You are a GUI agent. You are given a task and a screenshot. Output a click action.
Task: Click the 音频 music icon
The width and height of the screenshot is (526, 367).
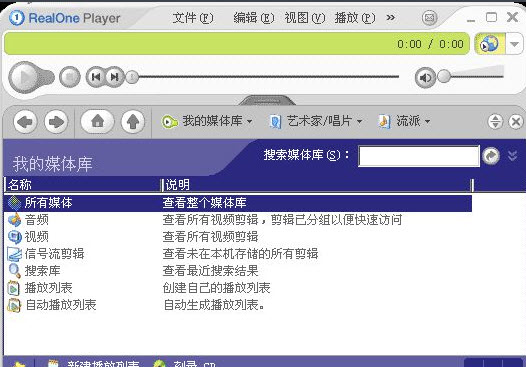14,220
